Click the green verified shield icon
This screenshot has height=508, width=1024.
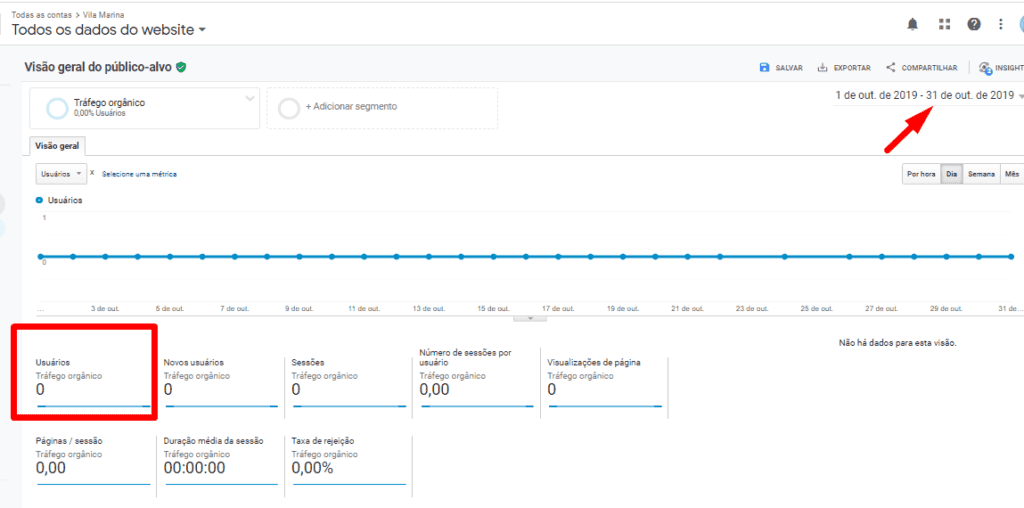(x=181, y=67)
